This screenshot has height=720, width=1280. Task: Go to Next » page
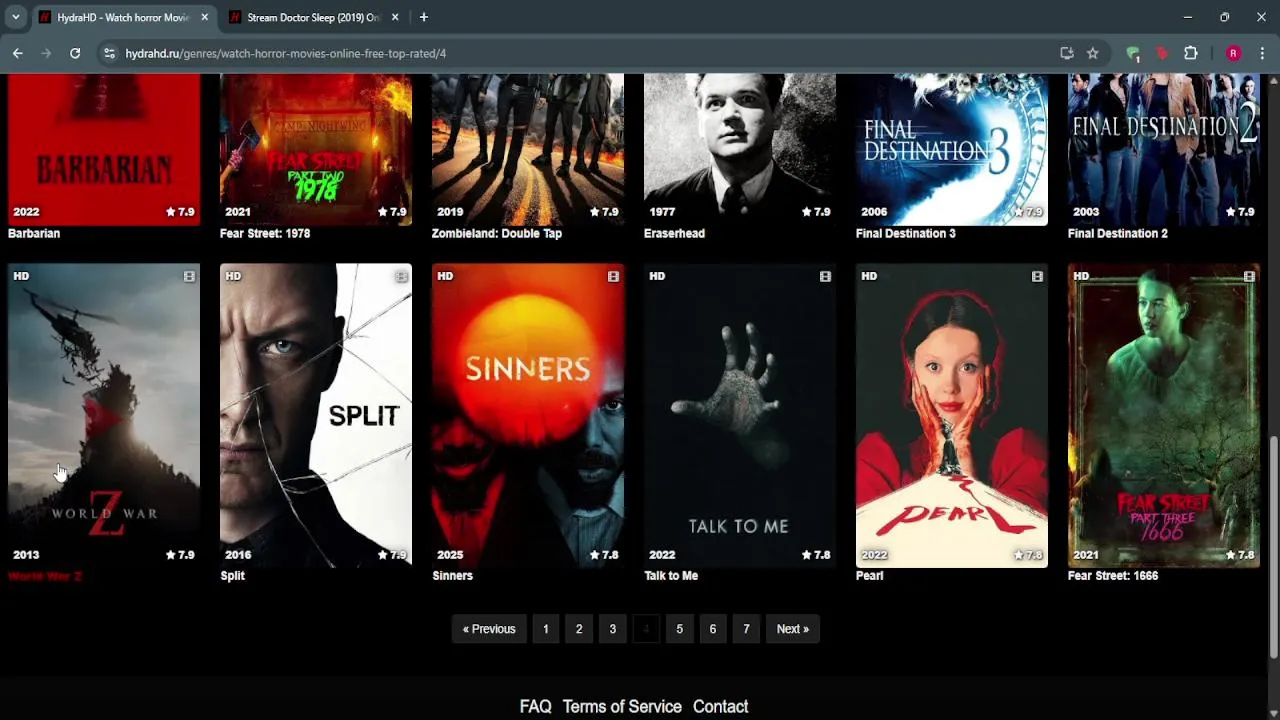[793, 629]
